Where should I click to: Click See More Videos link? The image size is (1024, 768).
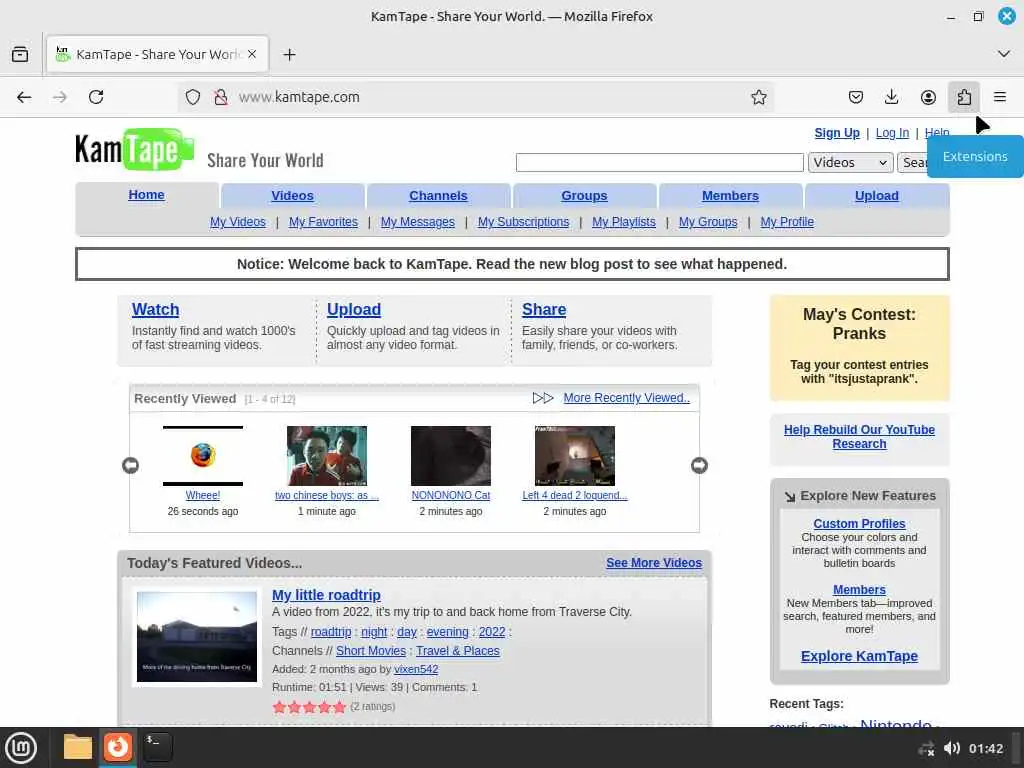pyautogui.click(x=654, y=563)
